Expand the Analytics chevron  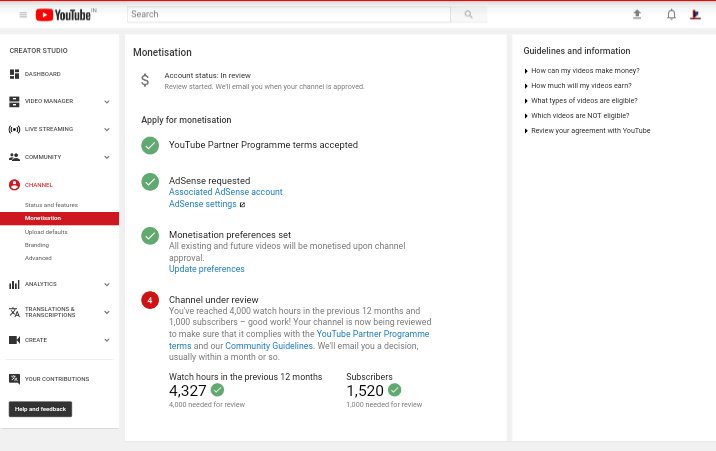(107, 285)
